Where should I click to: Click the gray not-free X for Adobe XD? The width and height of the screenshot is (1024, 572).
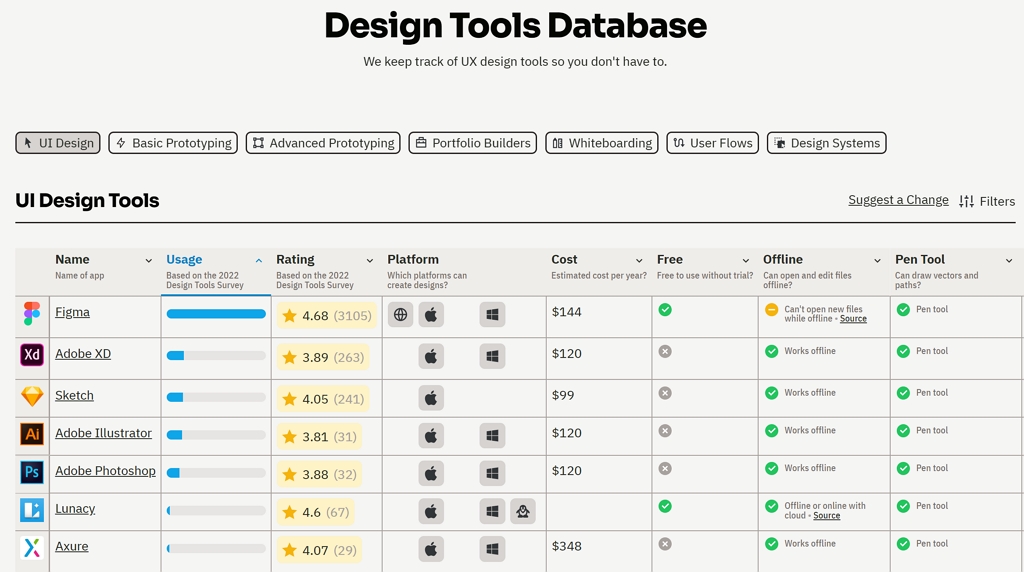[x=665, y=352]
